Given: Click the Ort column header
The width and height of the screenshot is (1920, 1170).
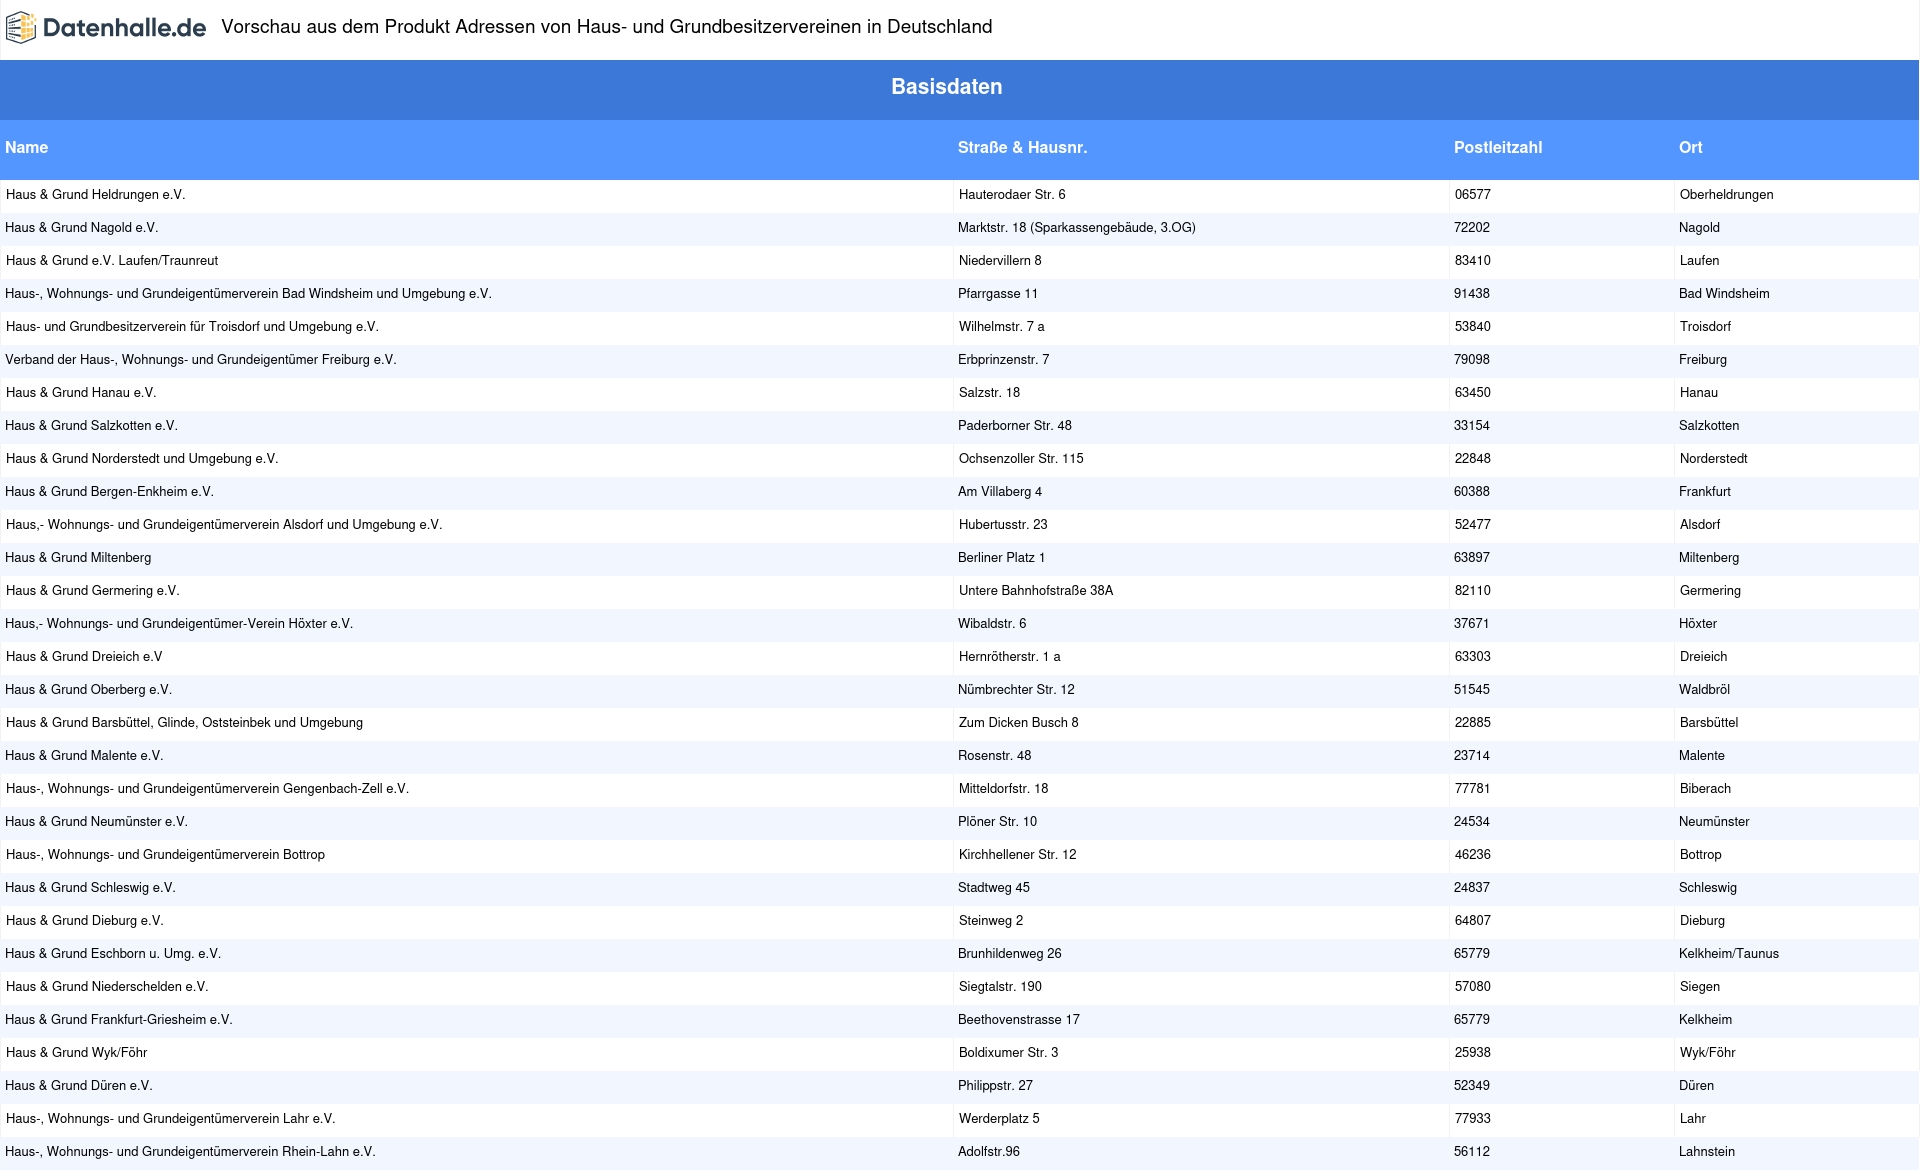Looking at the screenshot, I should [1690, 148].
